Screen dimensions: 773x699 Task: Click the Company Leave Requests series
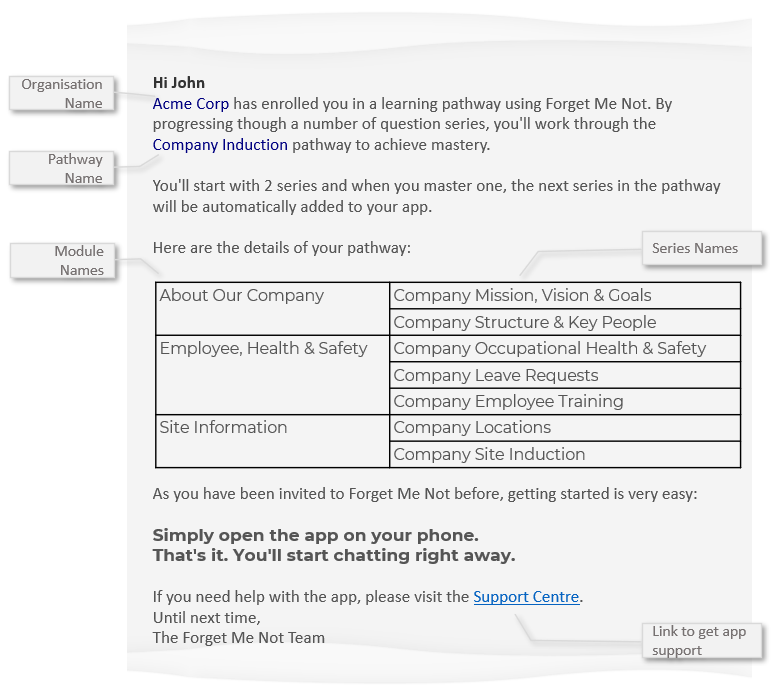[x=496, y=376]
